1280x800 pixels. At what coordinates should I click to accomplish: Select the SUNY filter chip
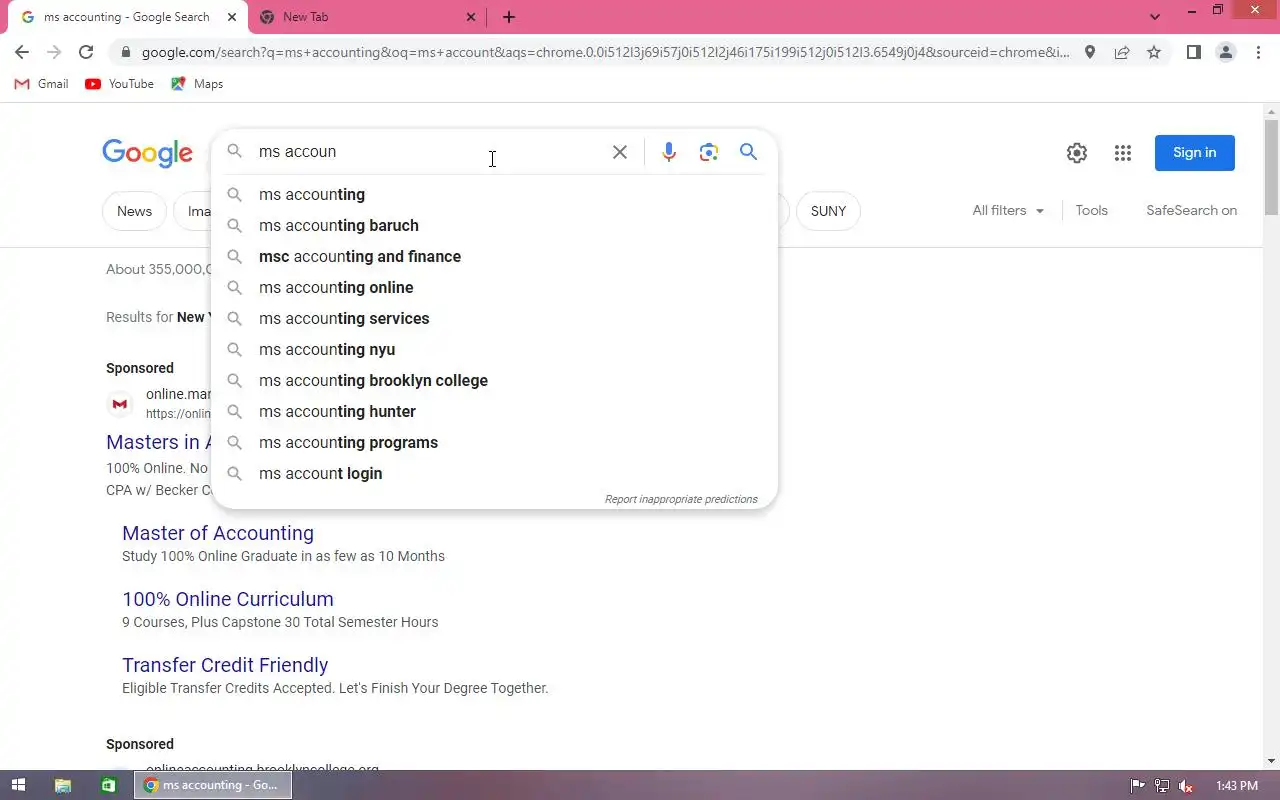(x=828, y=211)
